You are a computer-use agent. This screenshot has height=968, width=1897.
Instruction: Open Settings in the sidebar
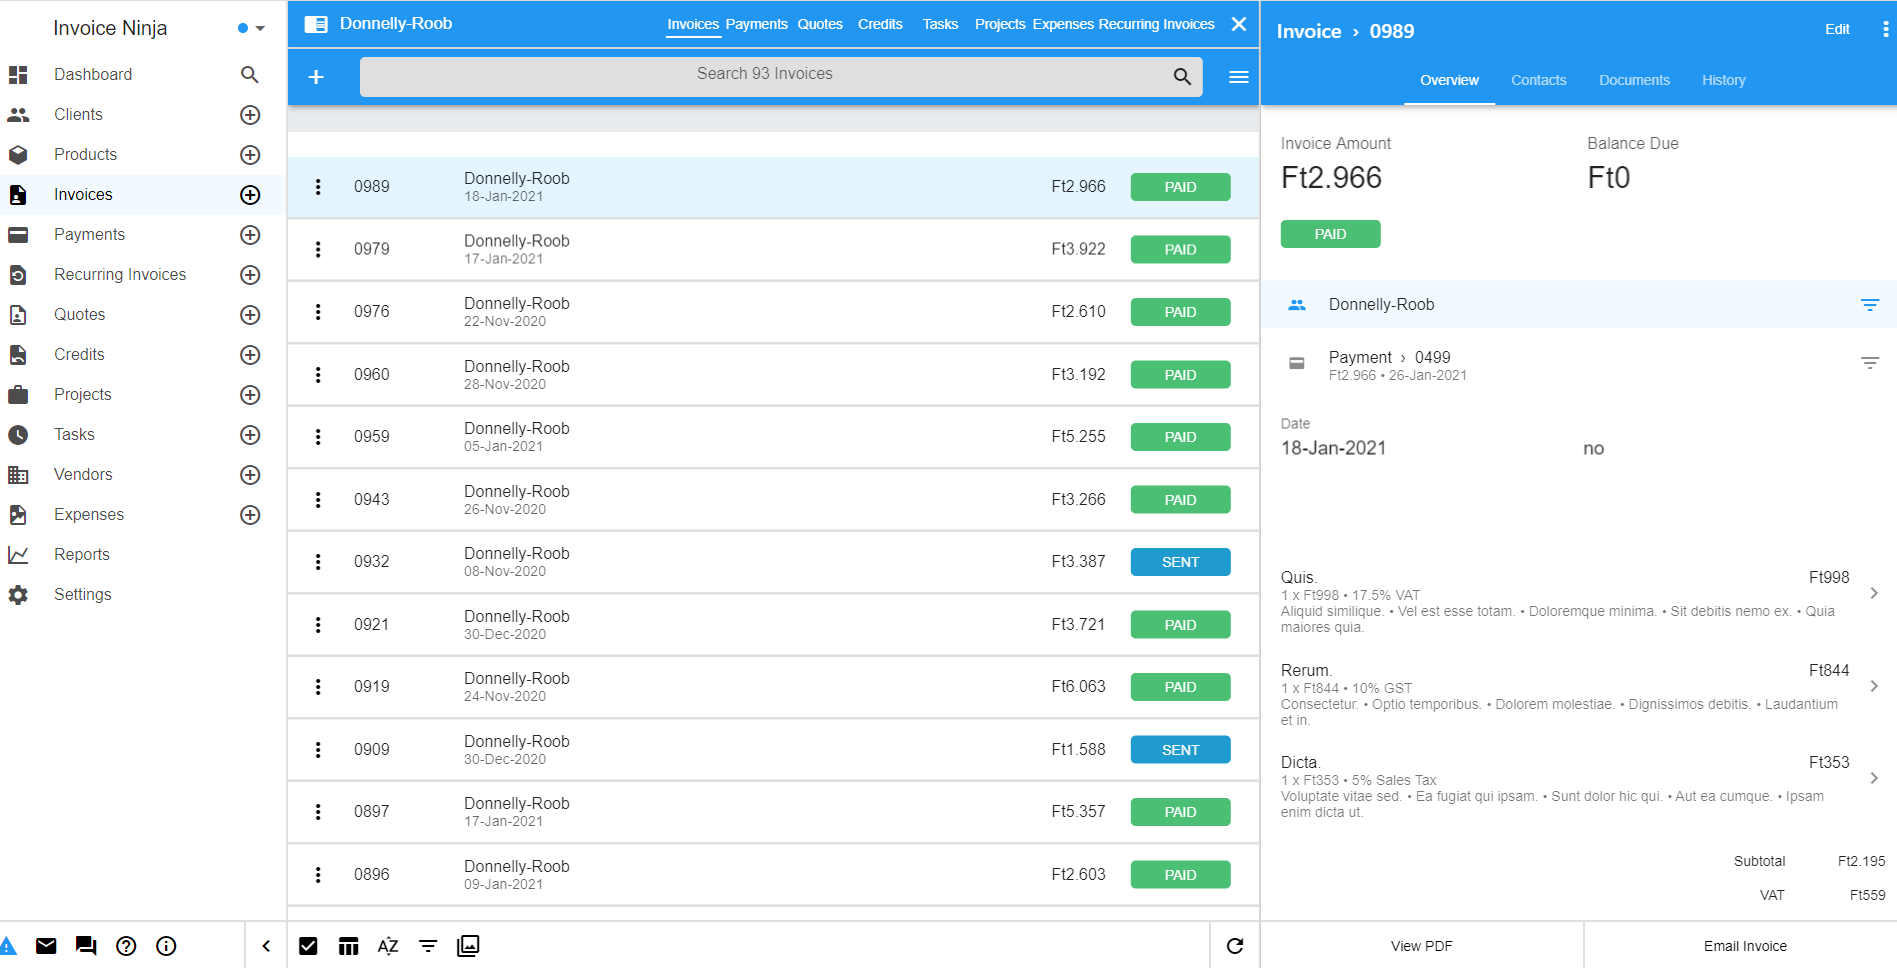82,595
